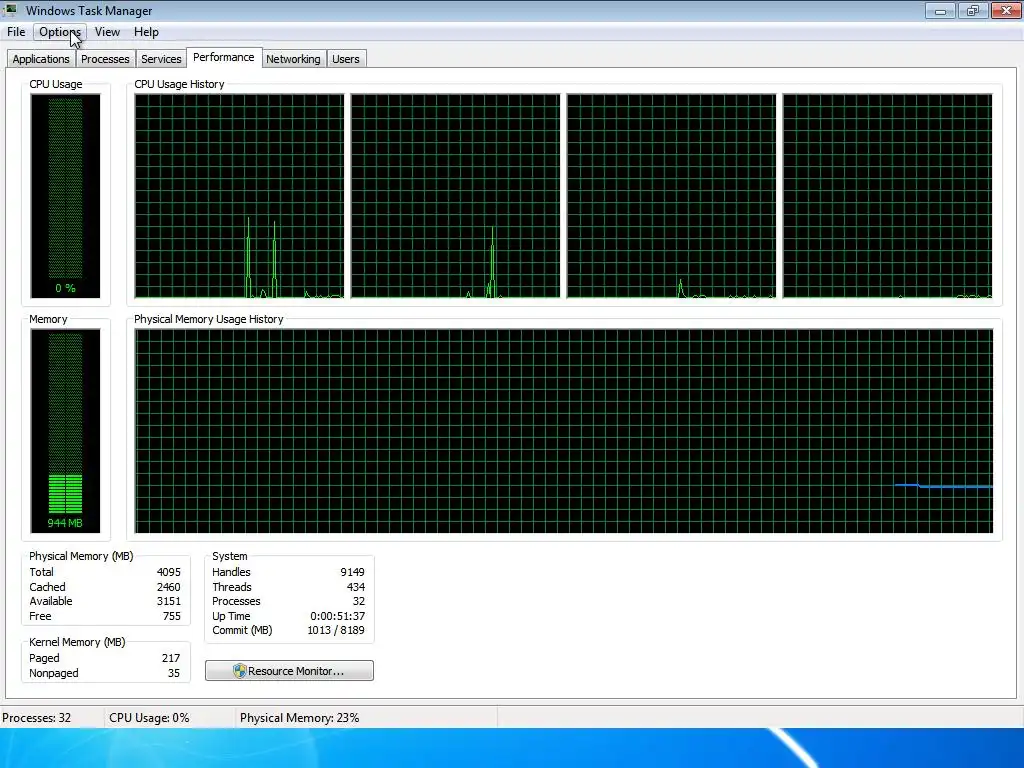The width and height of the screenshot is (1024, 768).
Task: Switch to the Users tab
Action: click(x=345, y=59)
